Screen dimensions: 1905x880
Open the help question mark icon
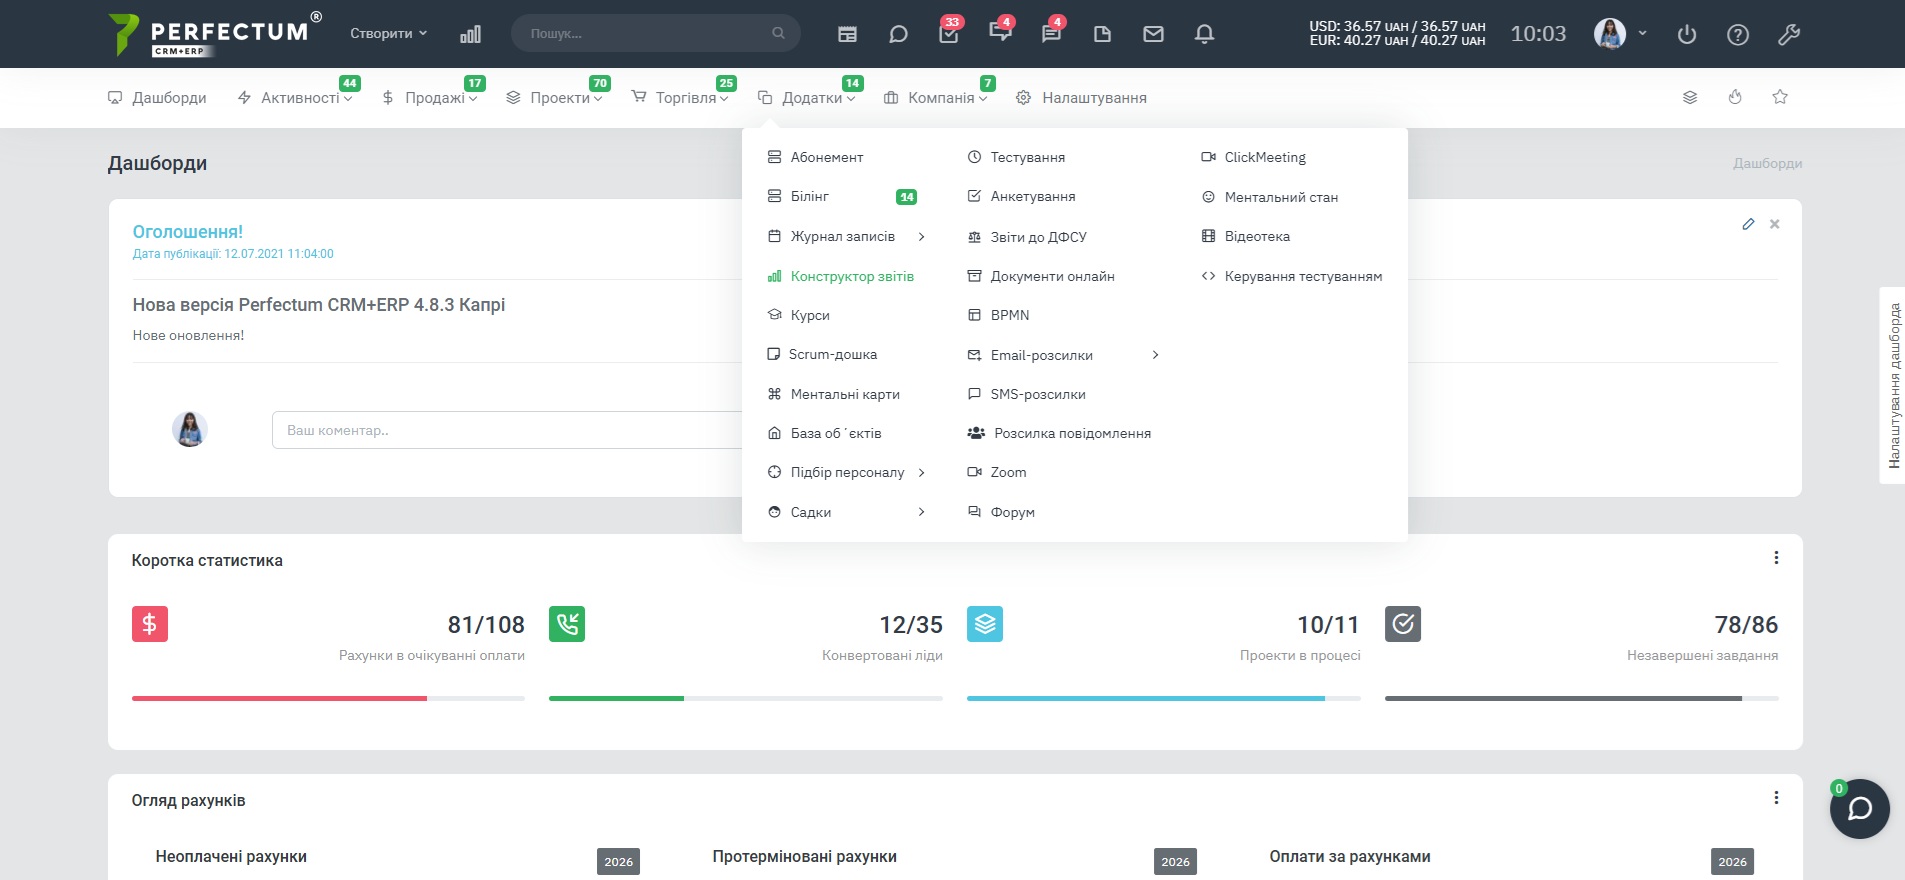(x=1738, y=34)
